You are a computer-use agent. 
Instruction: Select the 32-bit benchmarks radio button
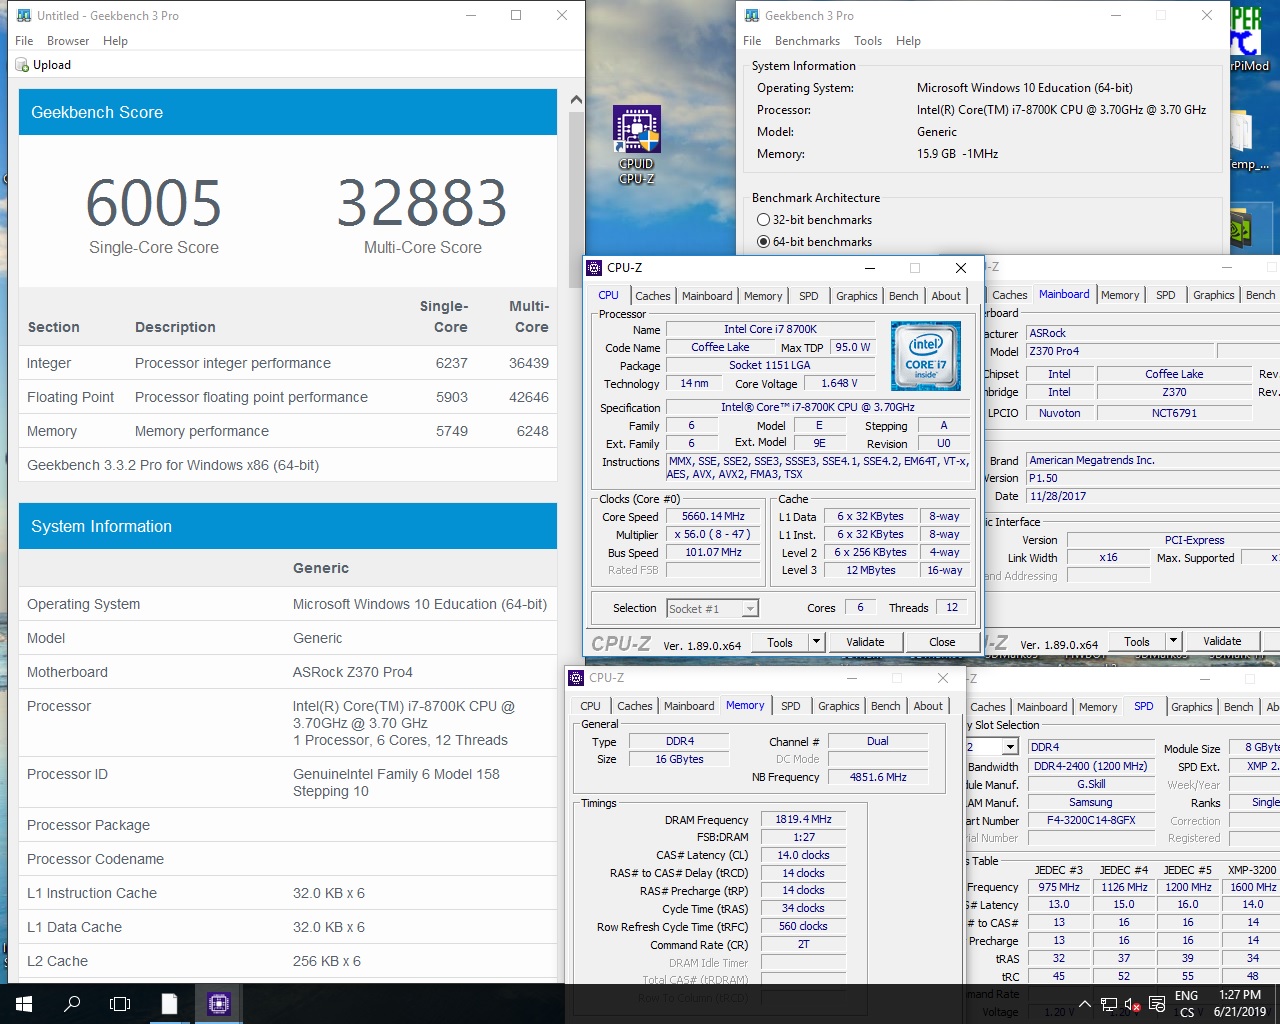[x=764, y=220]
